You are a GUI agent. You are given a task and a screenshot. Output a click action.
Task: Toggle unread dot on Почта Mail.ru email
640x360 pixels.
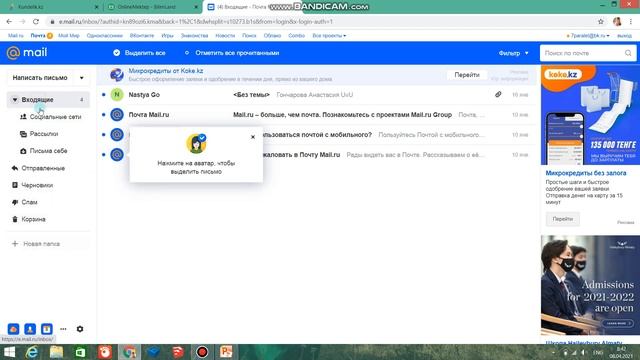tap(104, 115)
